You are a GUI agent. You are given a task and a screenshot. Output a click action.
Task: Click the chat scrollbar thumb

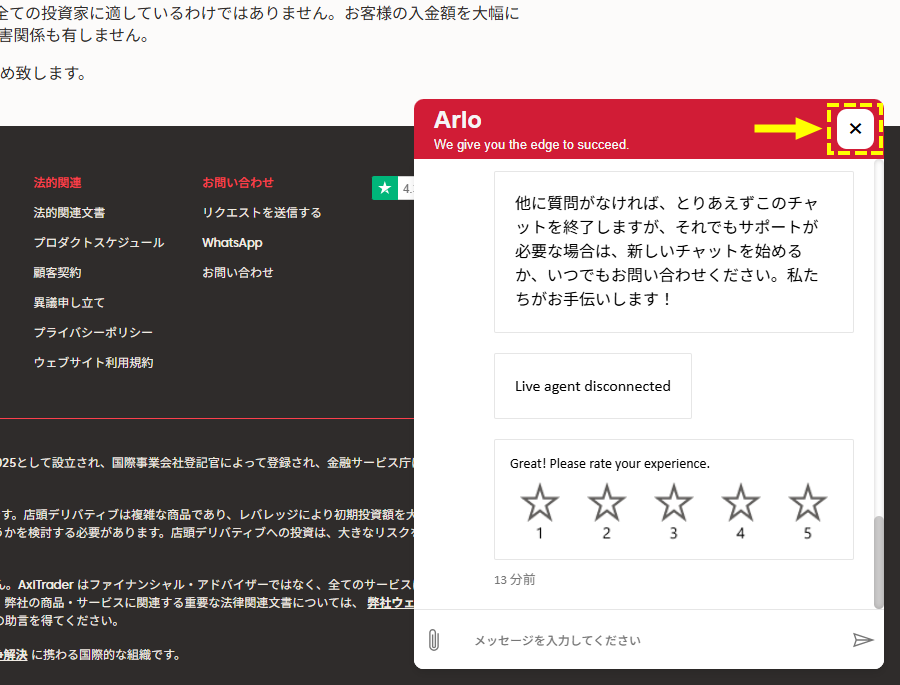coord(878,562)
